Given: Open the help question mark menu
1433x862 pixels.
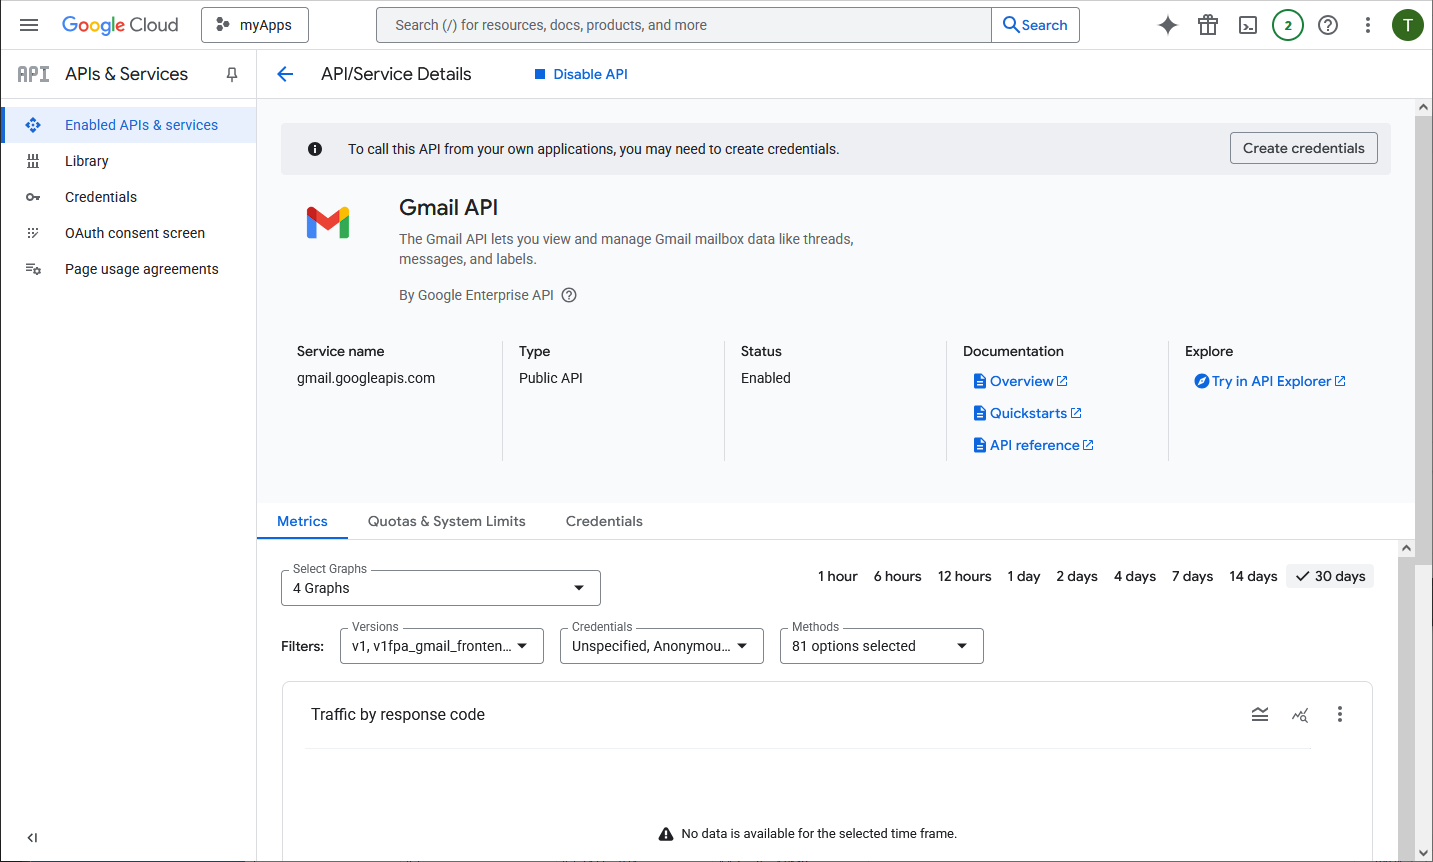Looking at the screenshot, I should tap(1328, 25).
